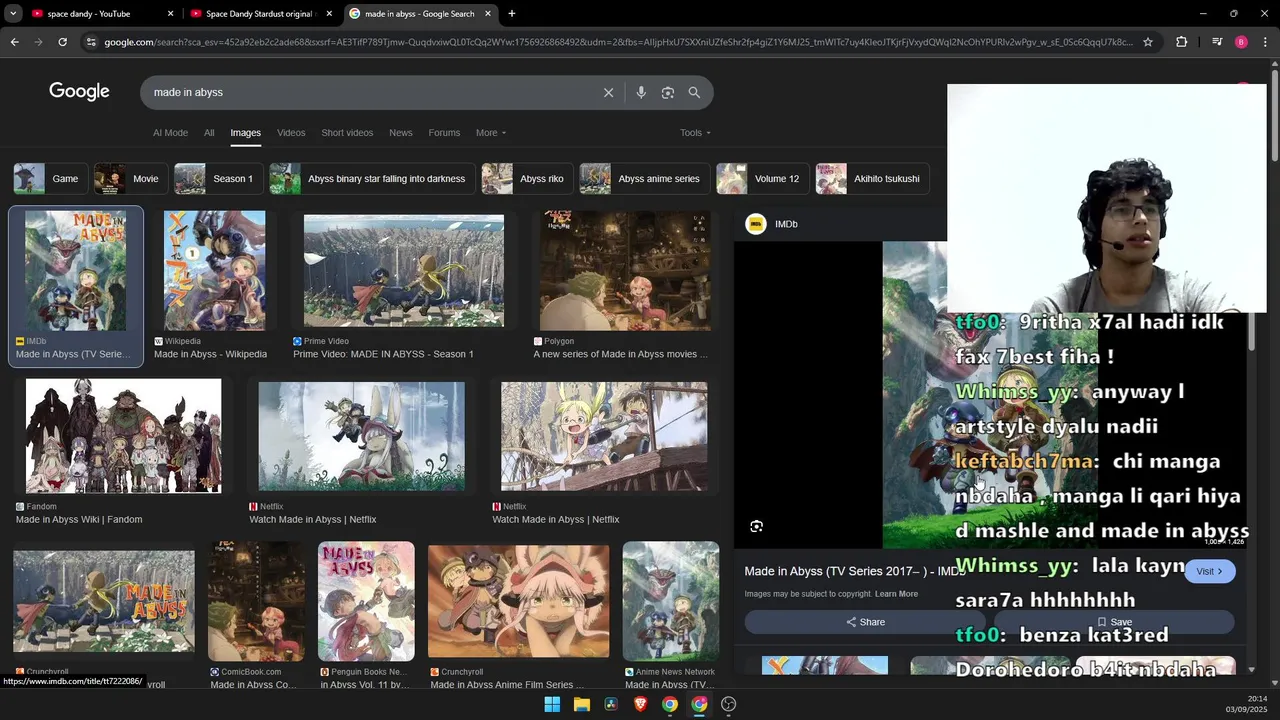The image size is (1280, 720).
Task: Close the space dandy YouTube tab
Action: tap(170, 14)
